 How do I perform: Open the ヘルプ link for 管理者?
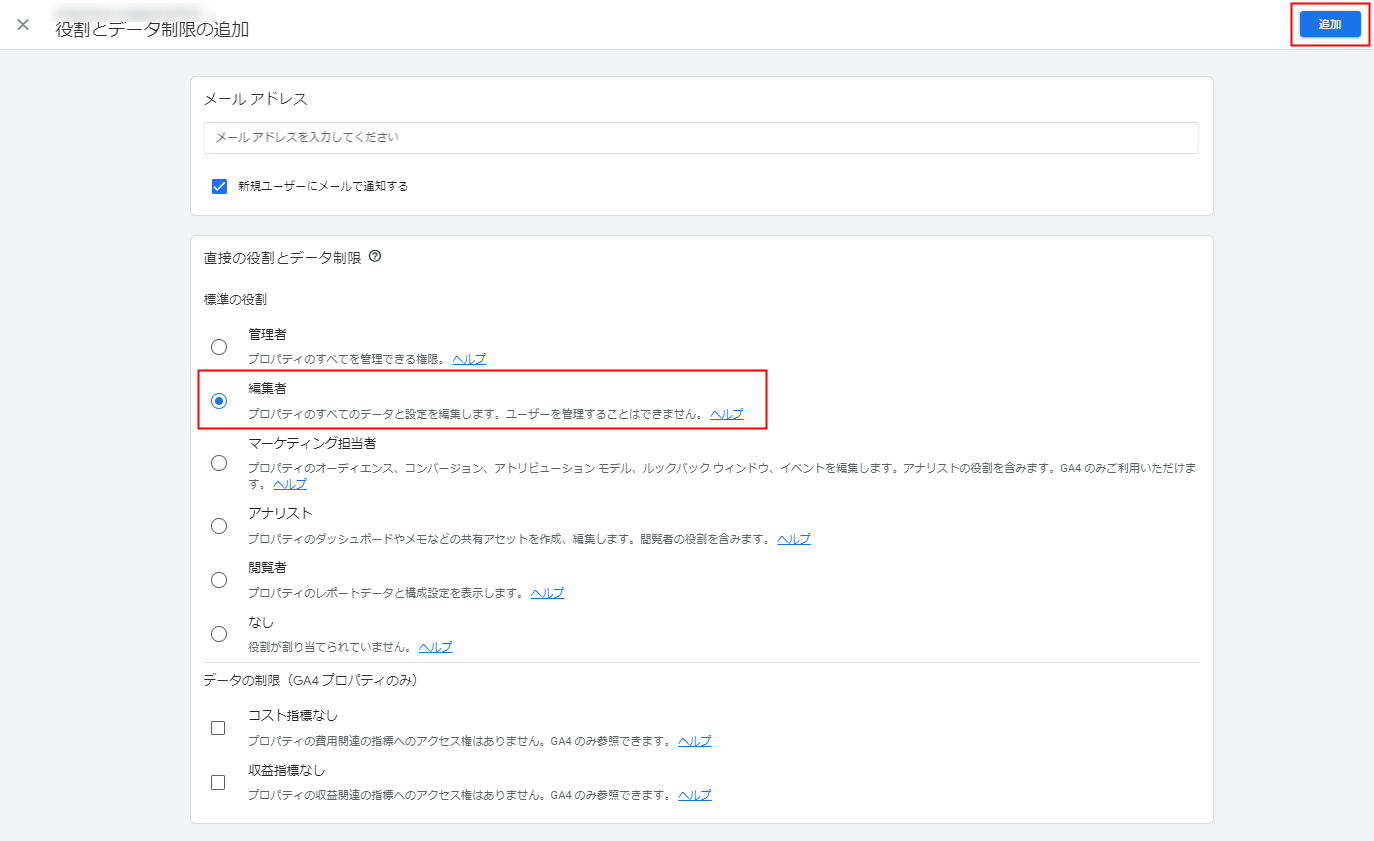coord(469,359)
